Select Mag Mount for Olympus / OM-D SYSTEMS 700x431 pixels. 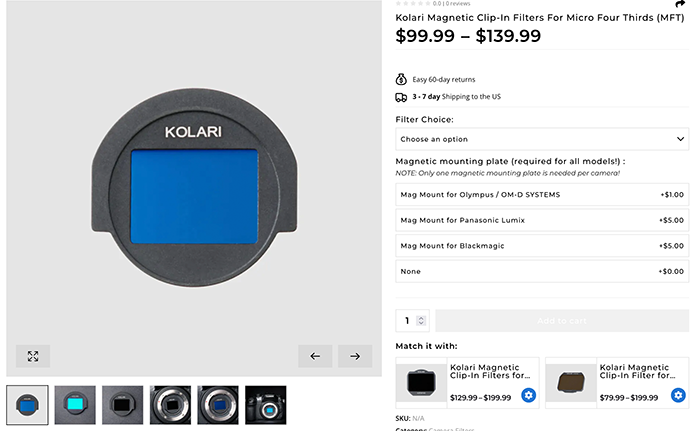(x=541, y=194)
